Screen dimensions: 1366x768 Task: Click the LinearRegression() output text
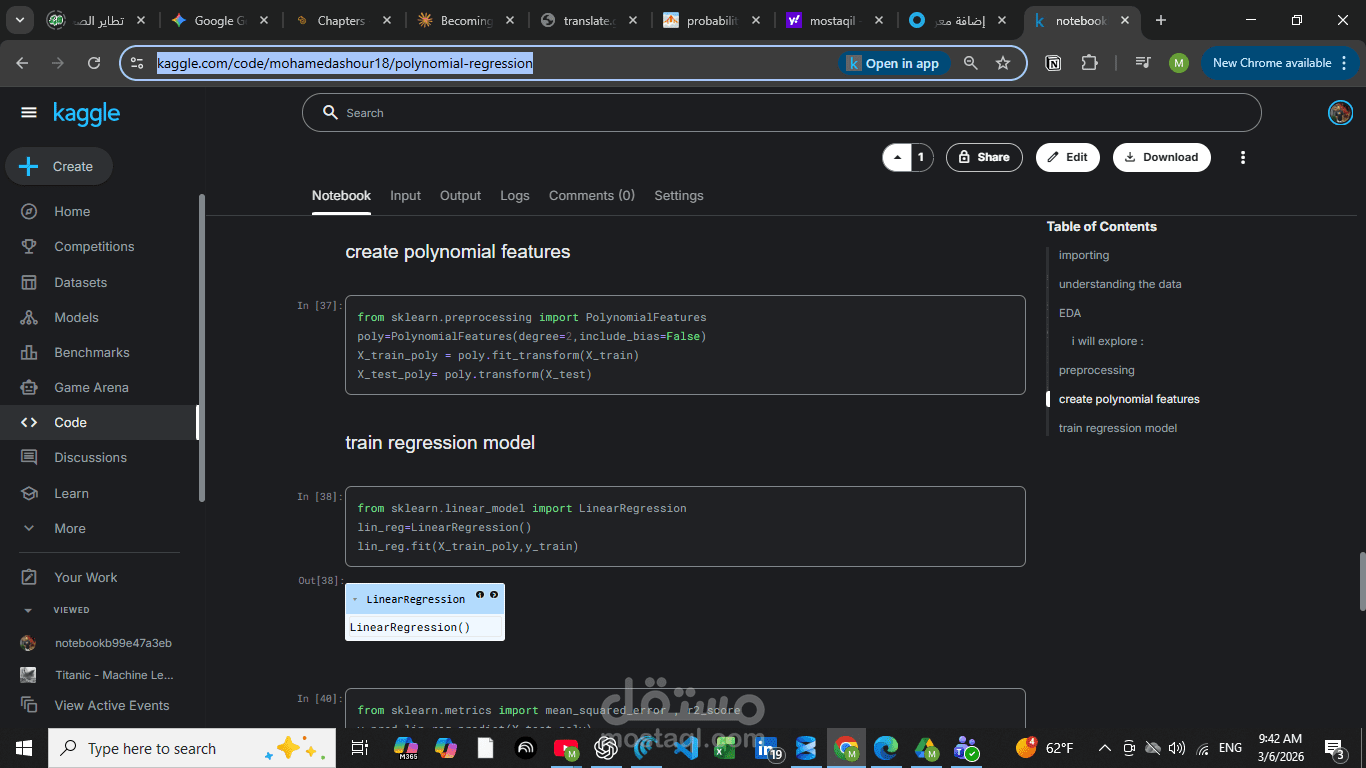(410, 627)
